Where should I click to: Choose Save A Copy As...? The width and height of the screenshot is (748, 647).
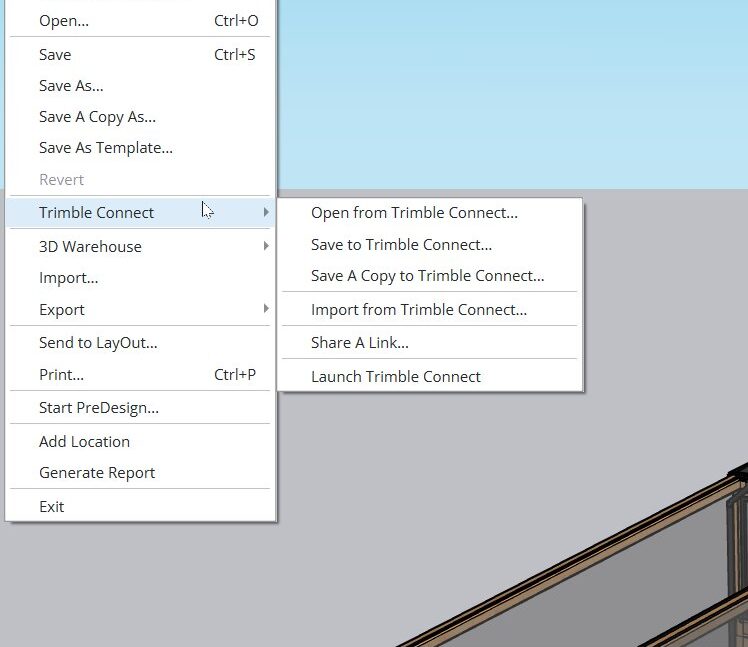pyautogui.click(x=140, y=117)
